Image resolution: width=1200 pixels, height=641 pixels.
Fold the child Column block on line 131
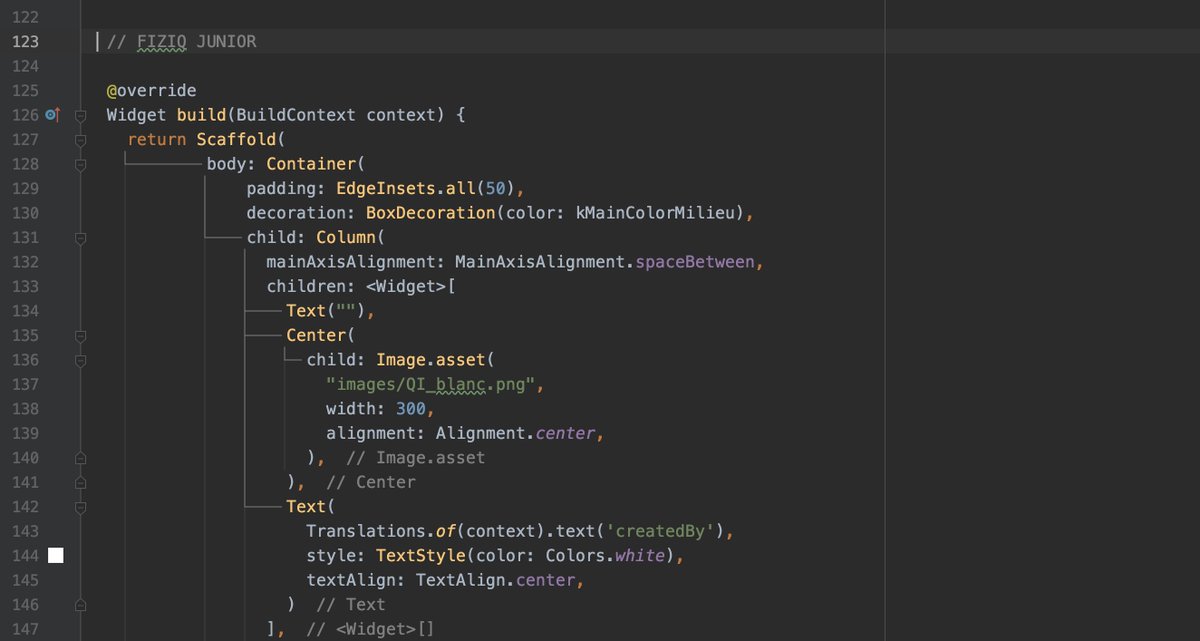pyautogui.click(x=81, y=237)
